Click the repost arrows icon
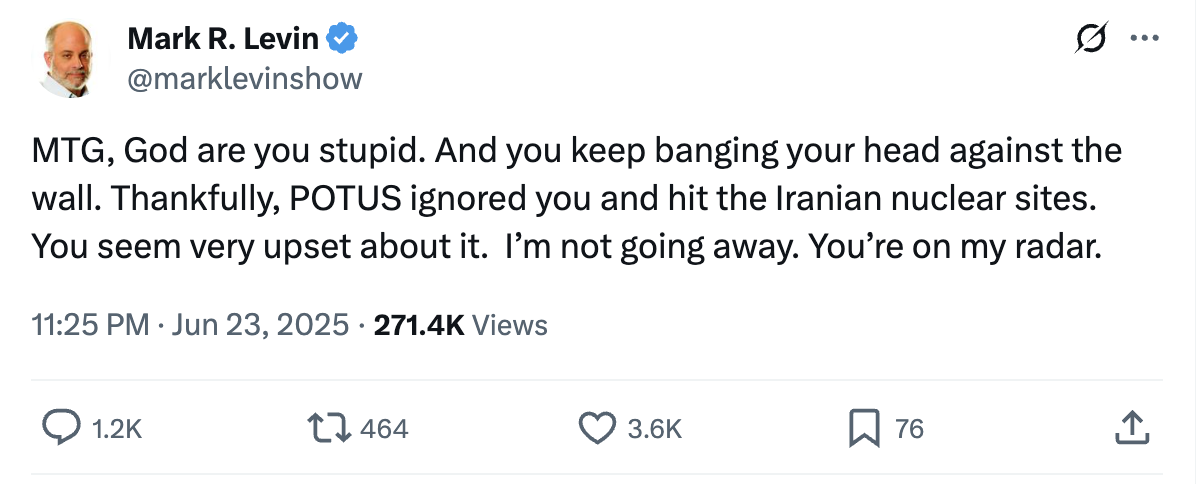1196x484 pixels. (x=330, y=429)
